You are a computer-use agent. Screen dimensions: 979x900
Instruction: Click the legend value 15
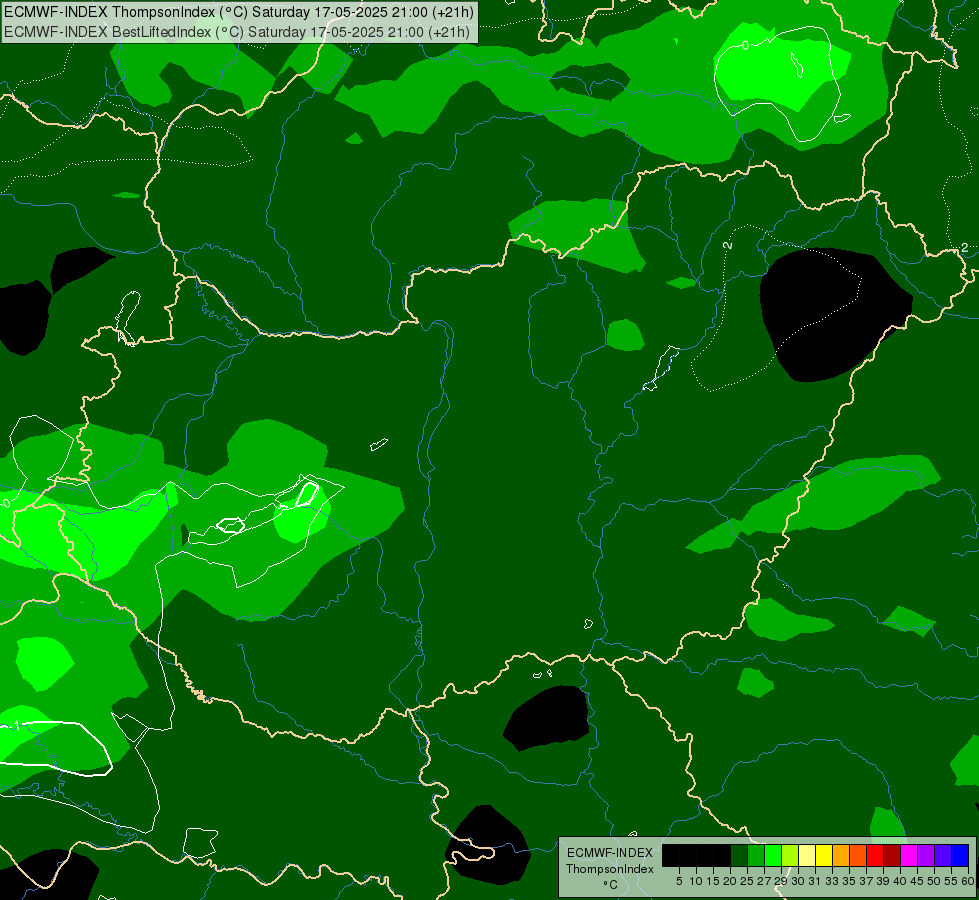[713, 881]
